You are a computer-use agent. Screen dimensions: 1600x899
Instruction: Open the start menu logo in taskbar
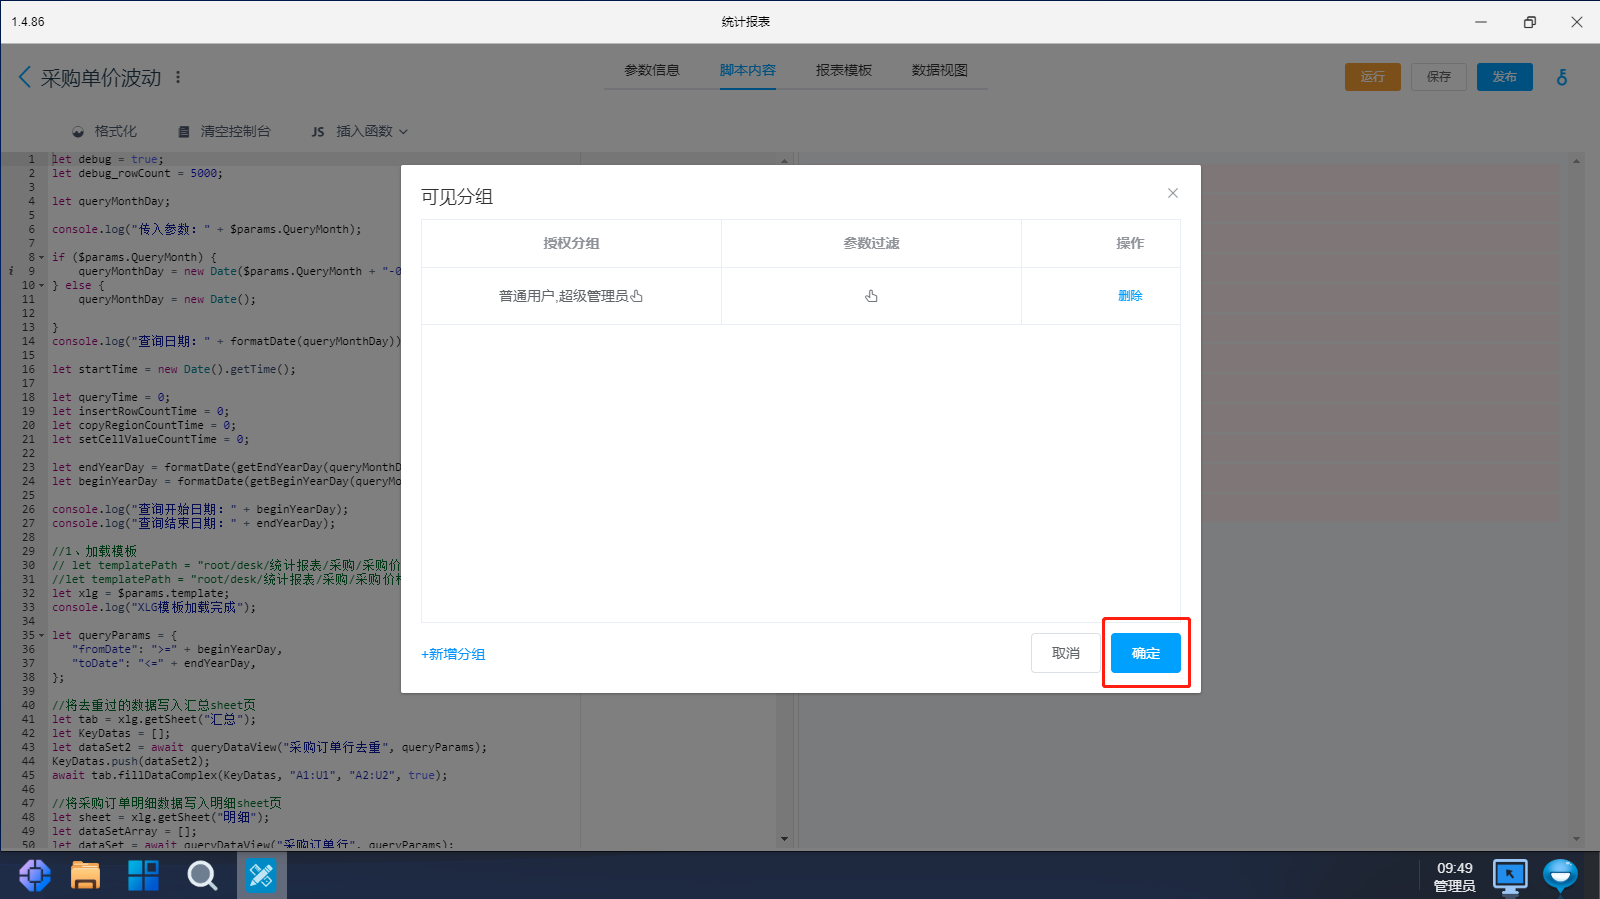35,876
